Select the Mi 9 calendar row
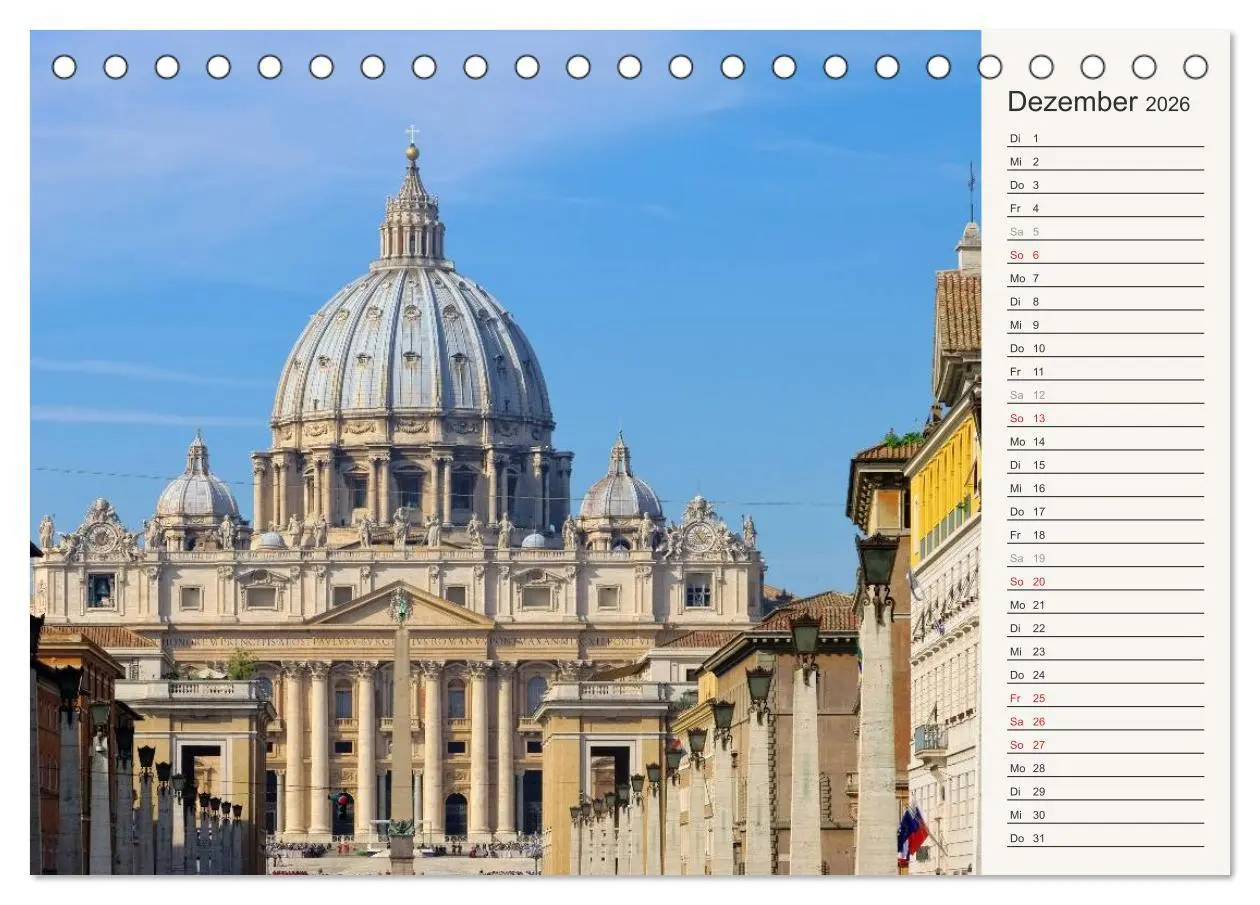 pos(1105,325)
